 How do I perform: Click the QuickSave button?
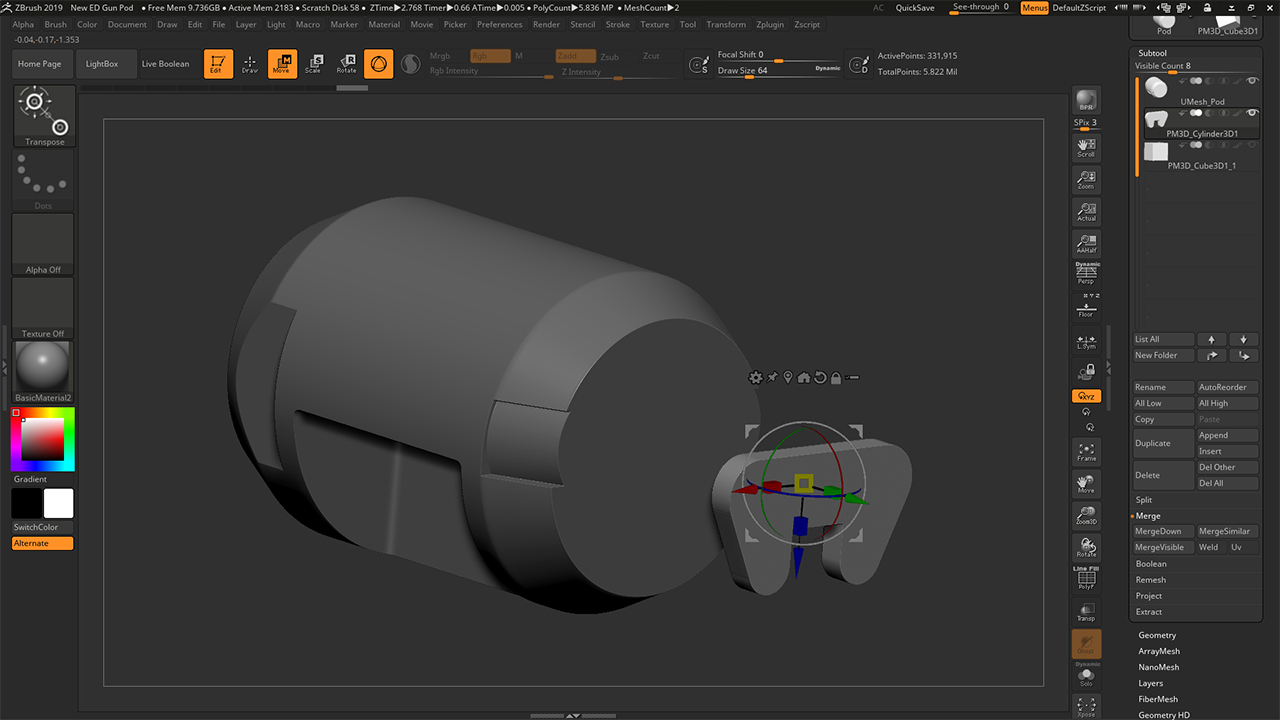click(x=915, y=7)
